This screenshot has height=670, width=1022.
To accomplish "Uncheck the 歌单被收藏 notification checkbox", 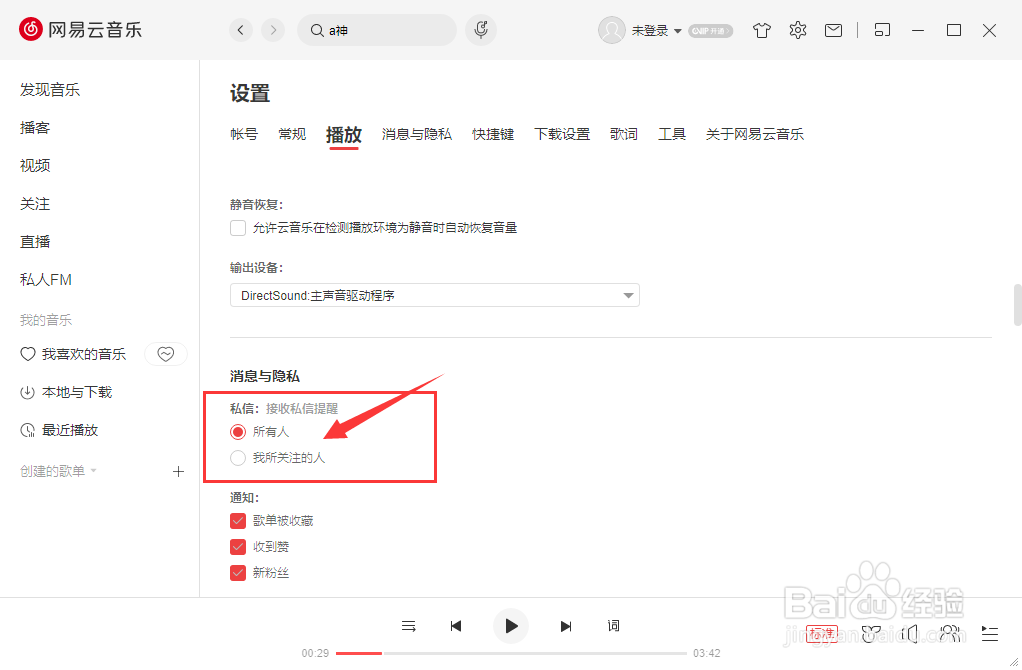I will point(238,520).
